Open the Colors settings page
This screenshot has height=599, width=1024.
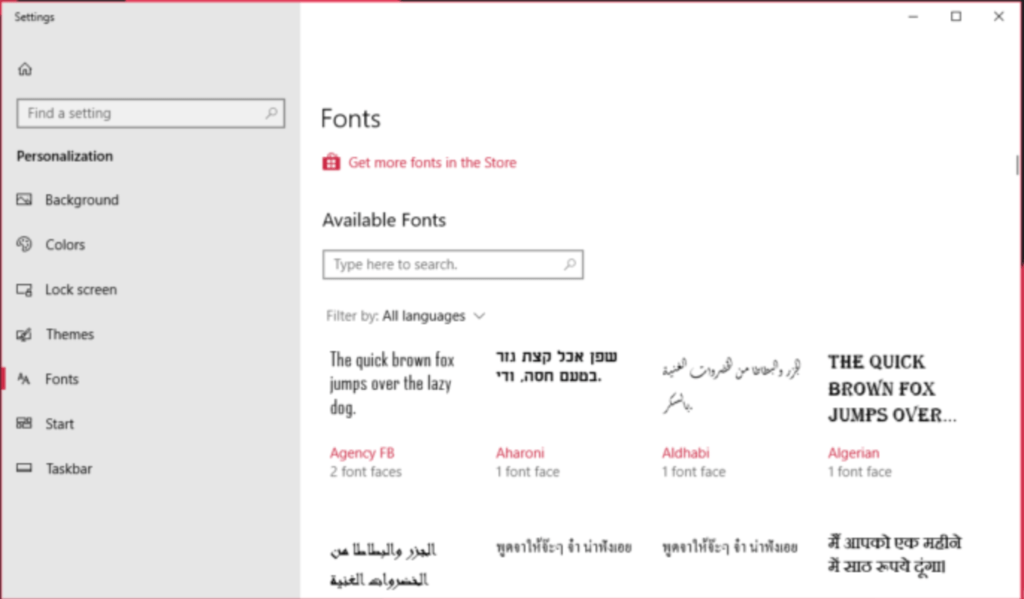[x=150, y=244]
